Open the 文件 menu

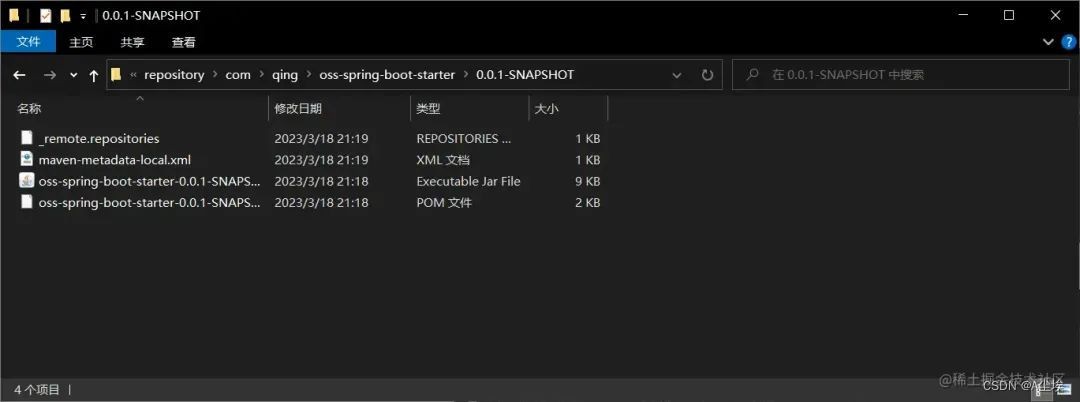point(28,42)
